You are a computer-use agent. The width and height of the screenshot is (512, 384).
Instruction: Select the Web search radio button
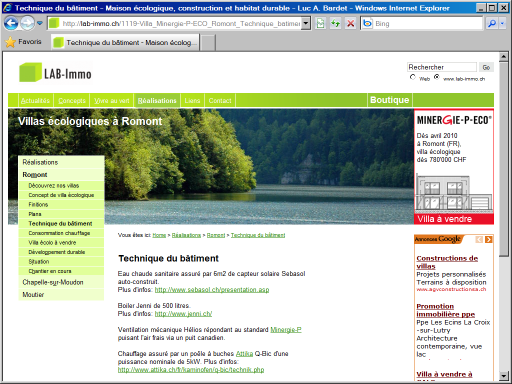point(413,77)
